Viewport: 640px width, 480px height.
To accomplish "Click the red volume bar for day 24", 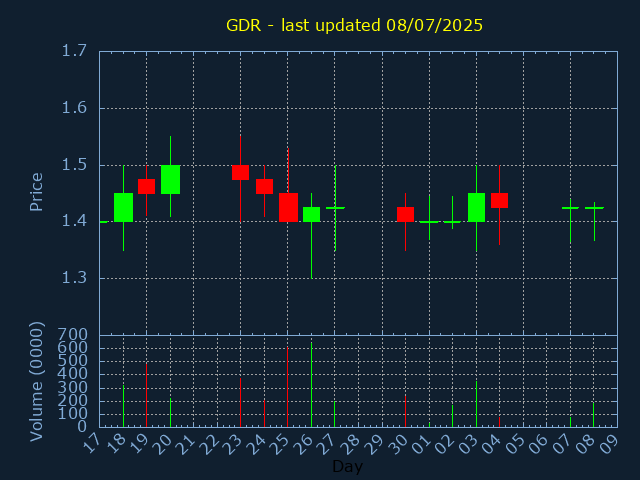I will pyautogui.click(x=264, y=413).
